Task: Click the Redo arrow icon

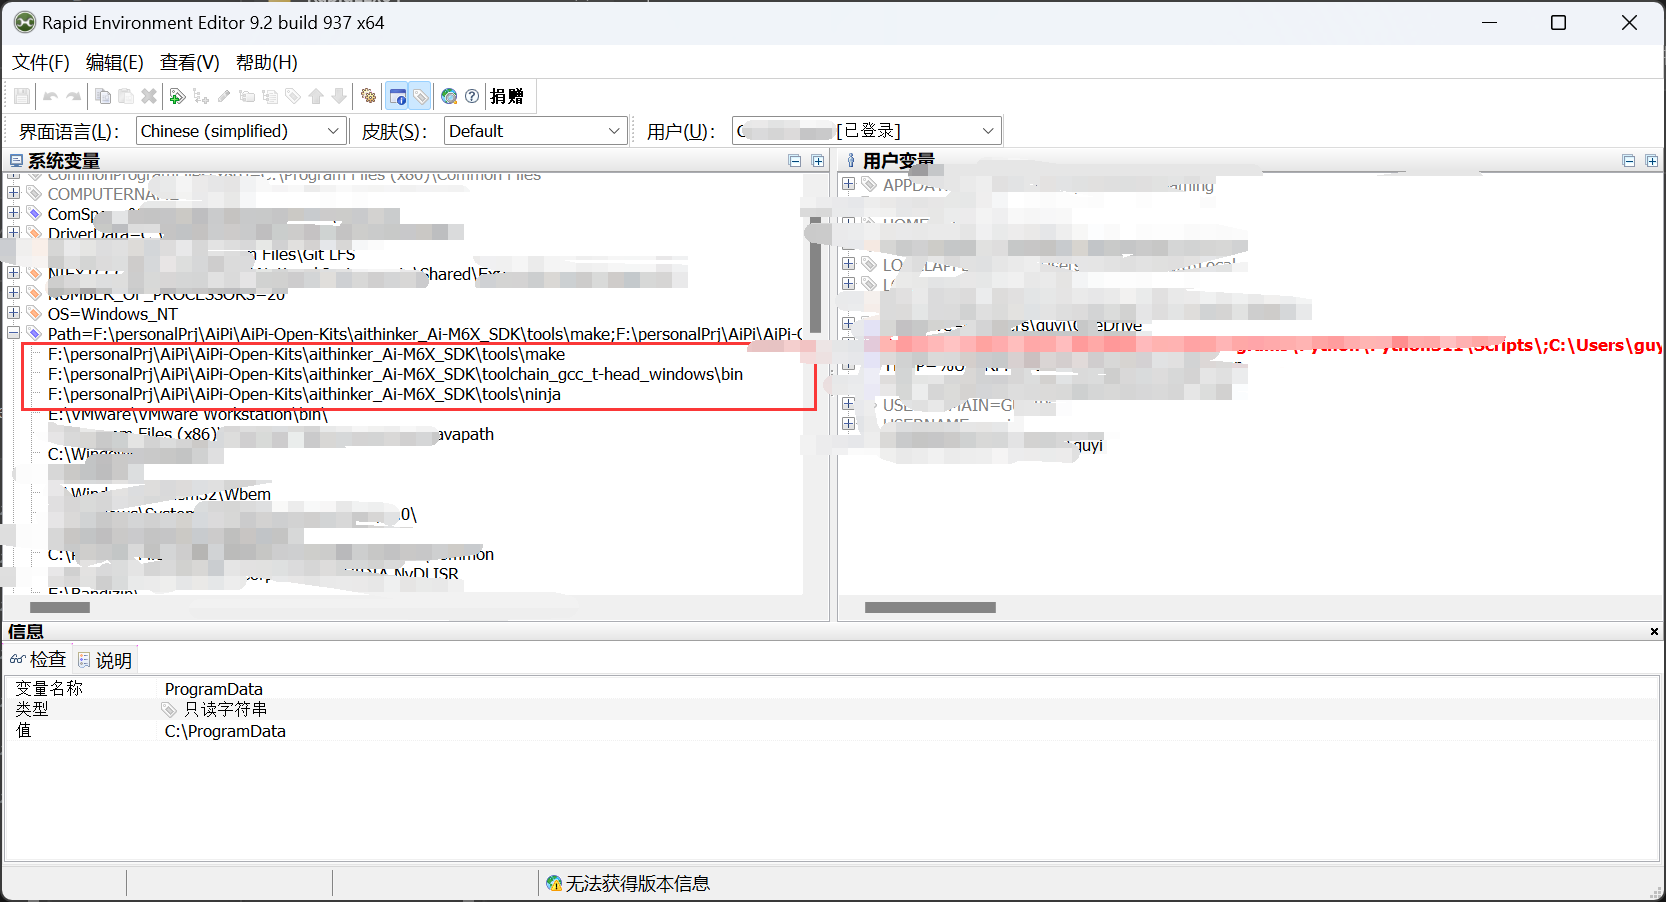Action: 74,96
